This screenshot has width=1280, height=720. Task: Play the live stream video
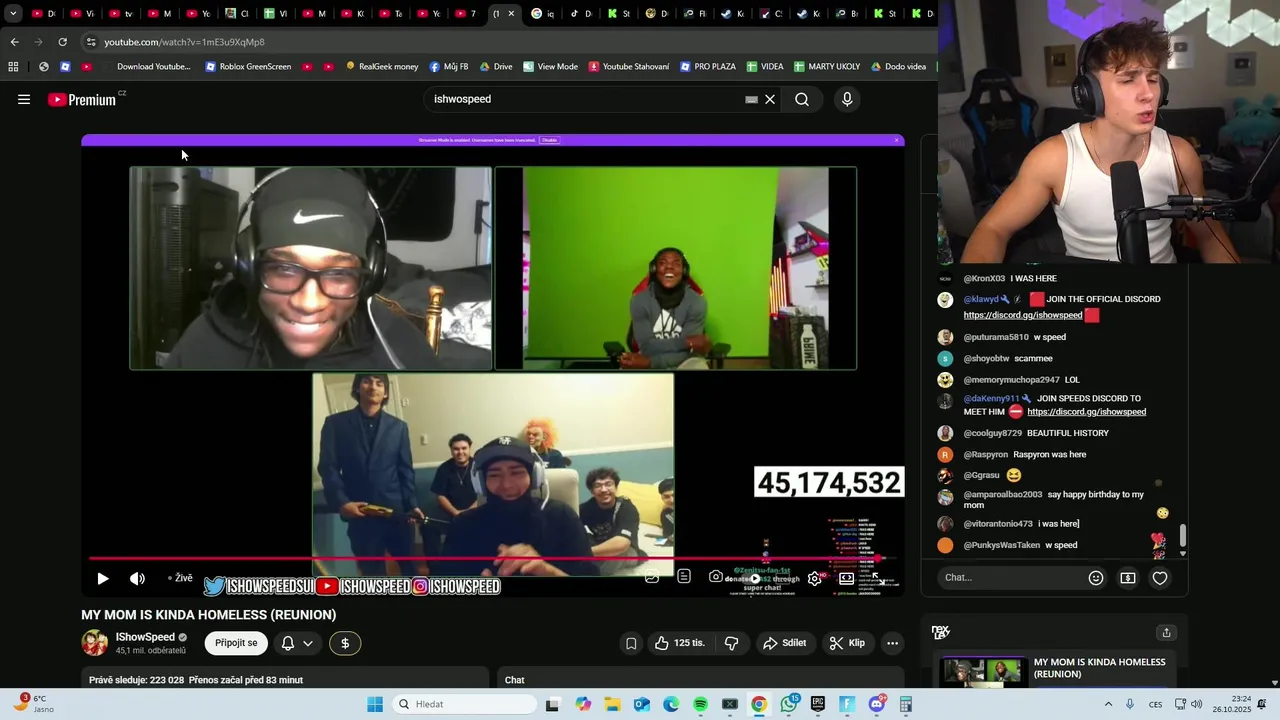[x=102, y=578]
